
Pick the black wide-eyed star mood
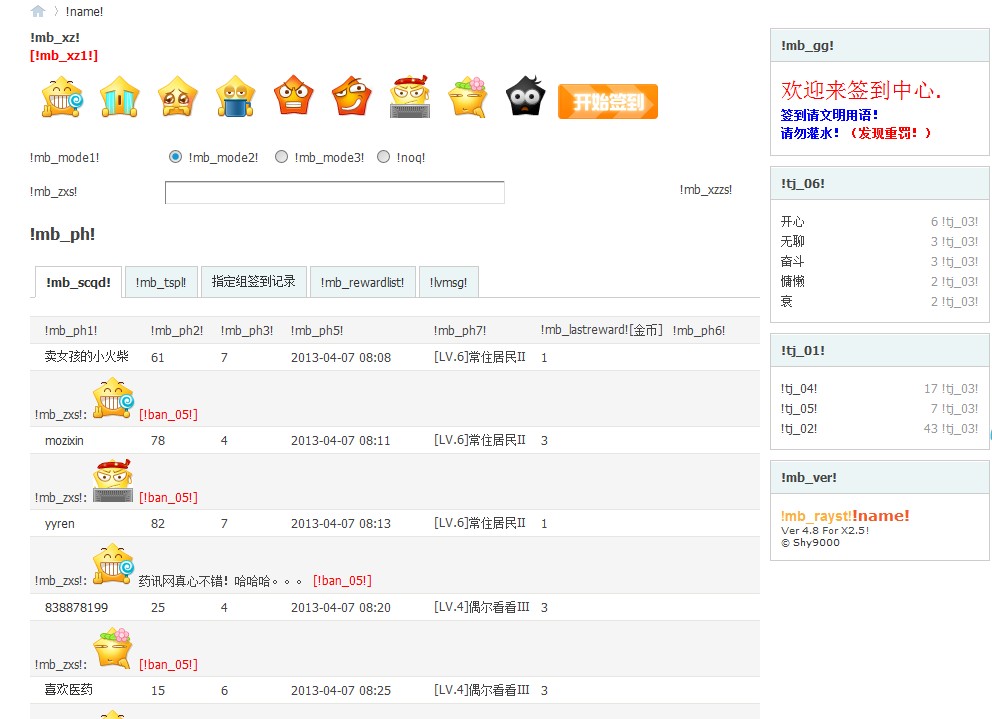point(526,97)
